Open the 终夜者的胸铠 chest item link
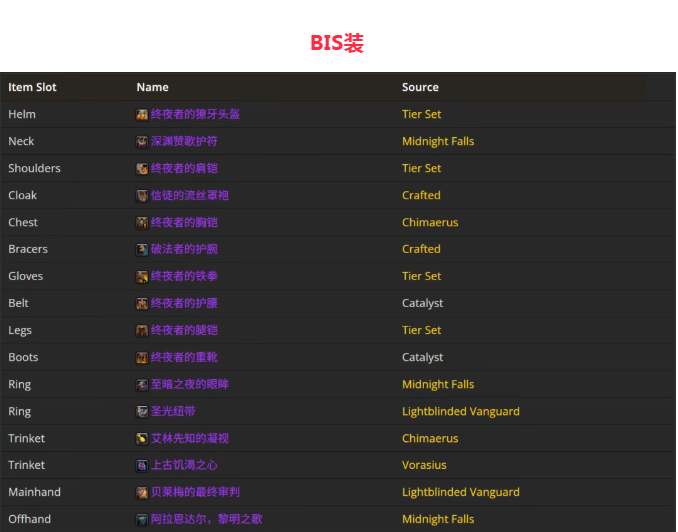This screenshot has height=532, width=678. click(184, 222)
